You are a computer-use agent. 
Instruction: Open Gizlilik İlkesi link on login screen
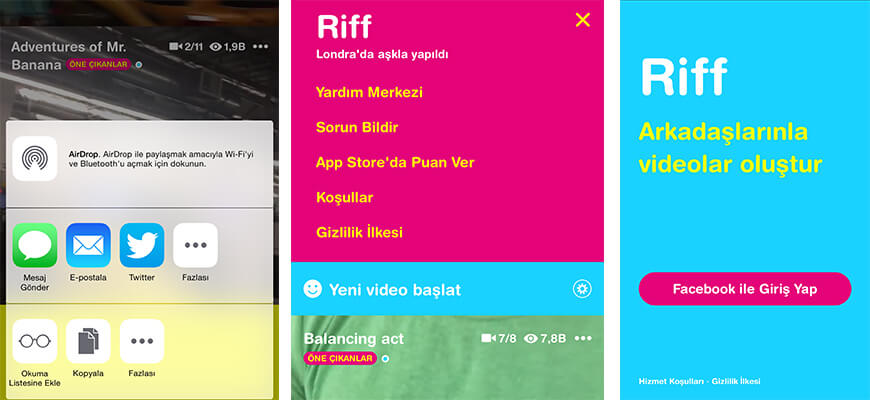tap(735, 382)
